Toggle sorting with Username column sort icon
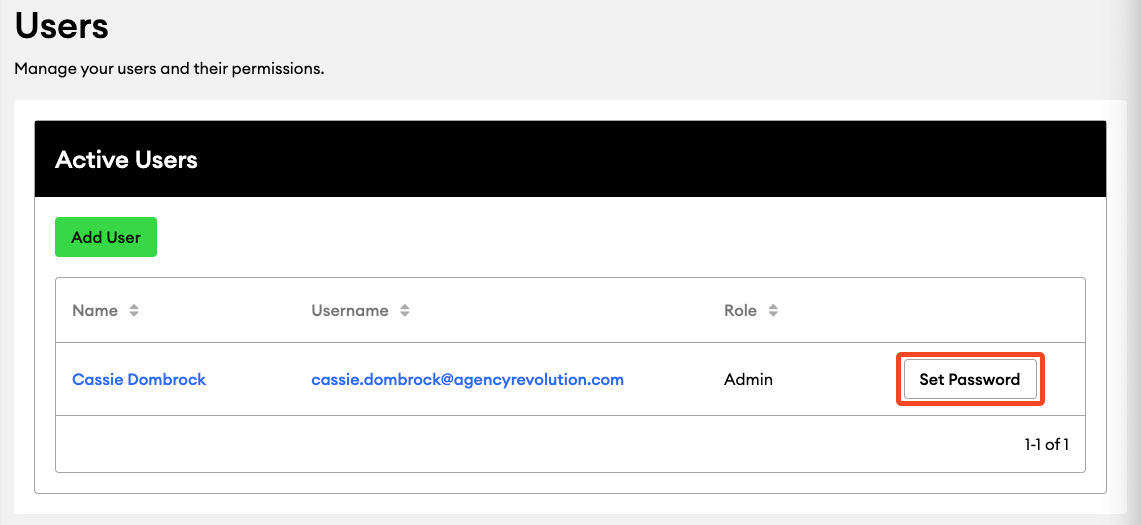 point(405,310)
